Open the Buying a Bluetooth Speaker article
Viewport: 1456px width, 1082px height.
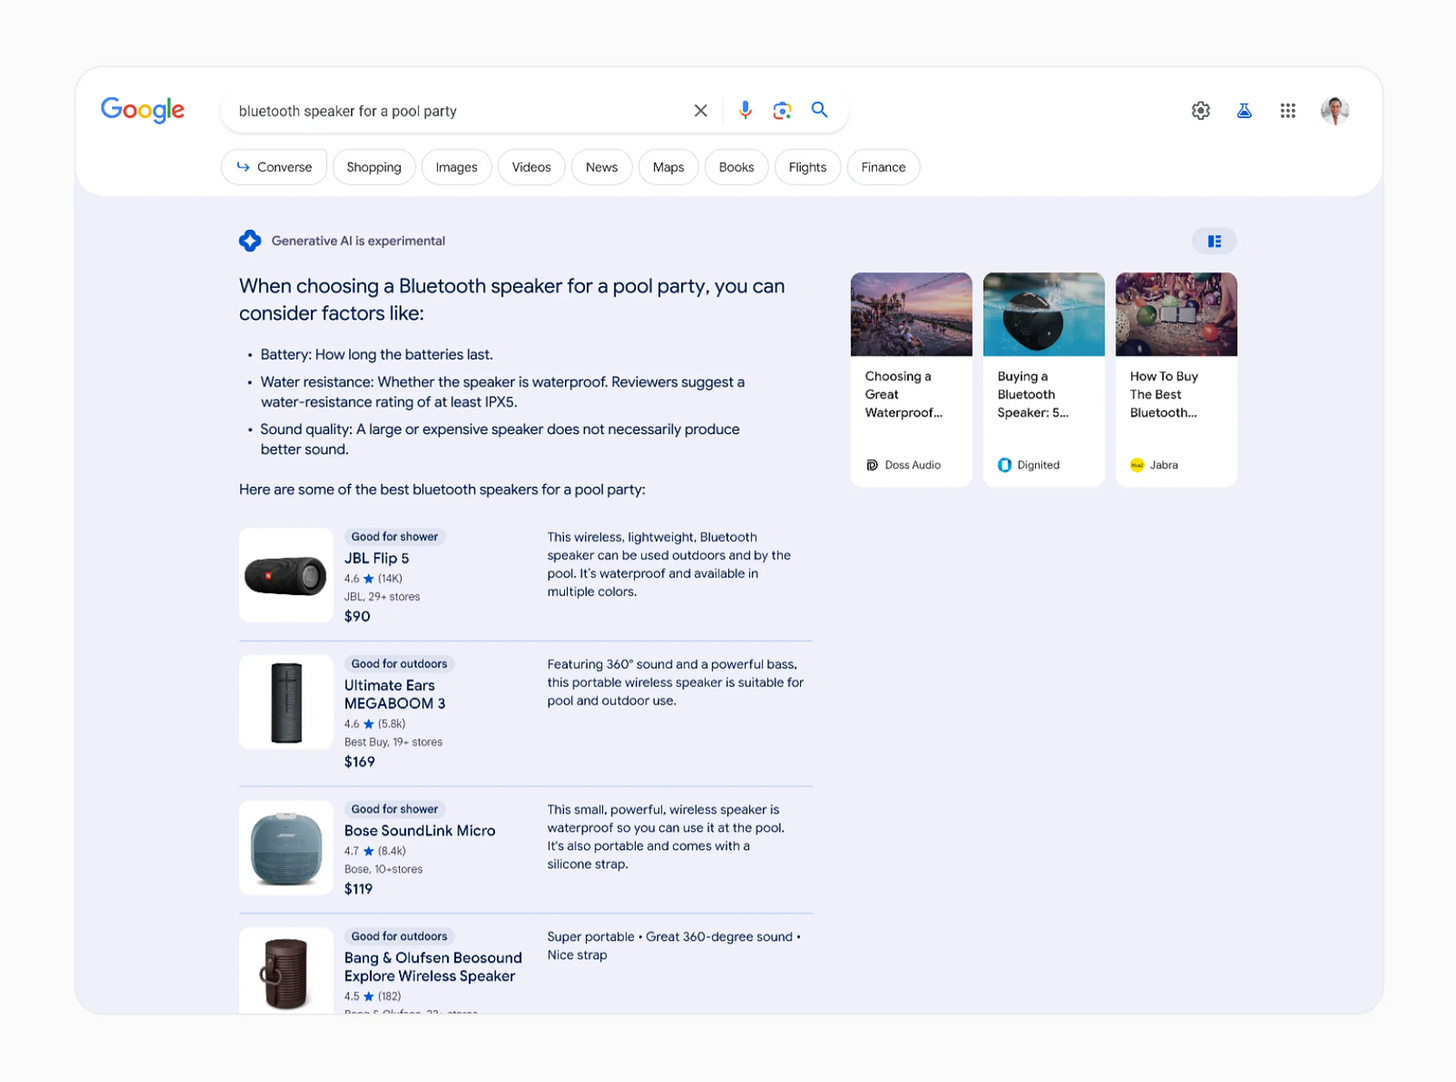pyautogui.click(x=1044, y=380)
